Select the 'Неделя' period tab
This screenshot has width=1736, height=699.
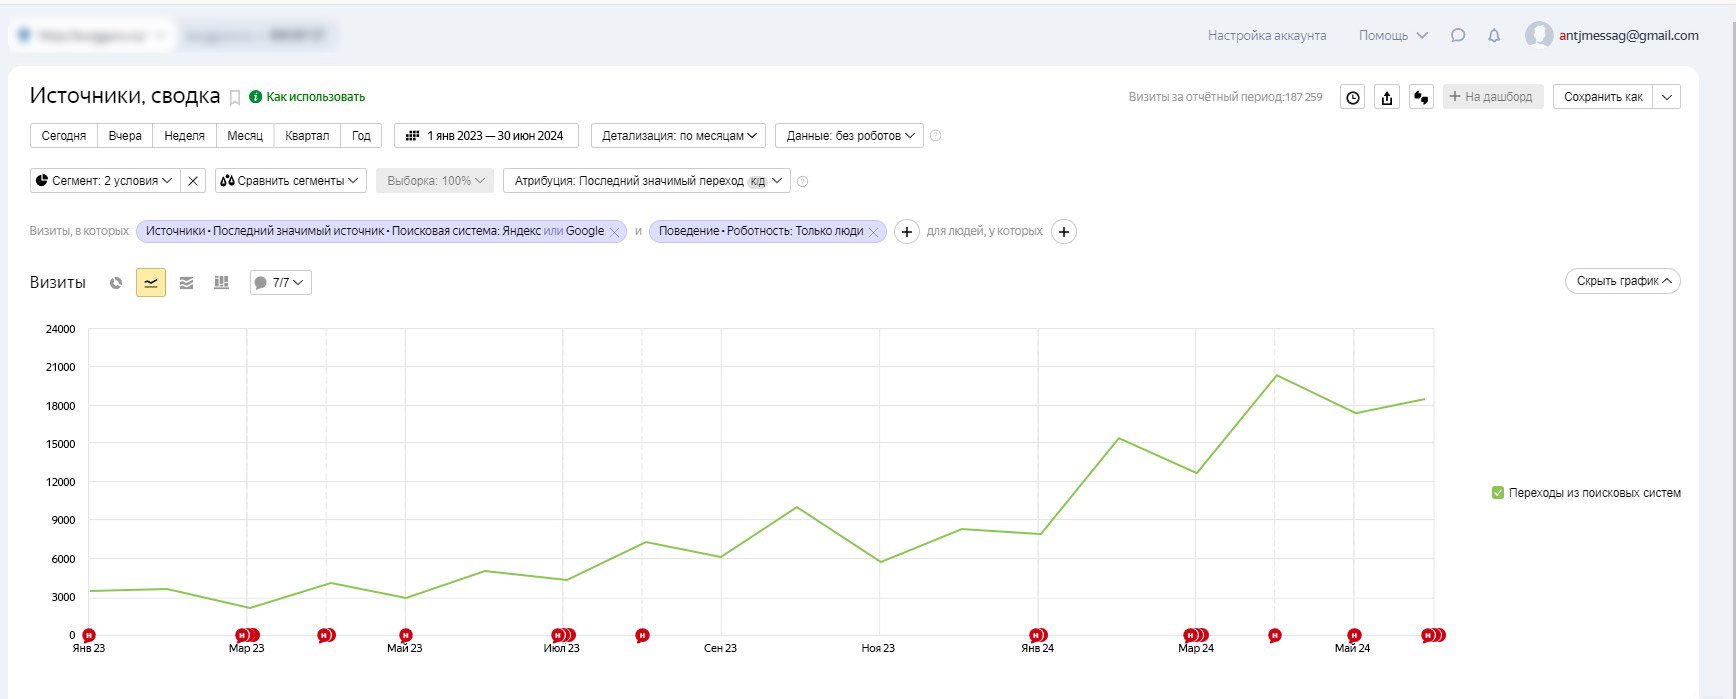coord(184,136)
